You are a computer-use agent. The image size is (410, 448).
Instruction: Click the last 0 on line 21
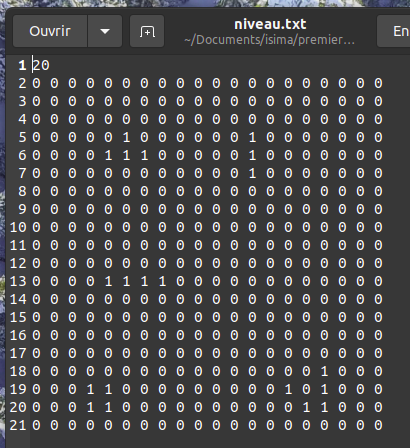coord(378,425)
